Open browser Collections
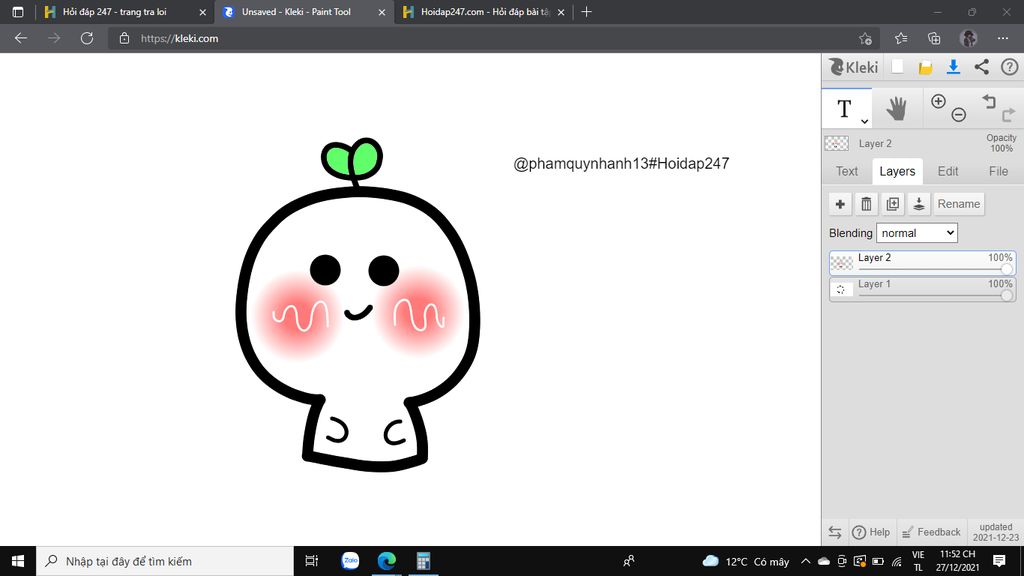The width and height of the screenshot is (1024, 576). click(x=935, y=39)
